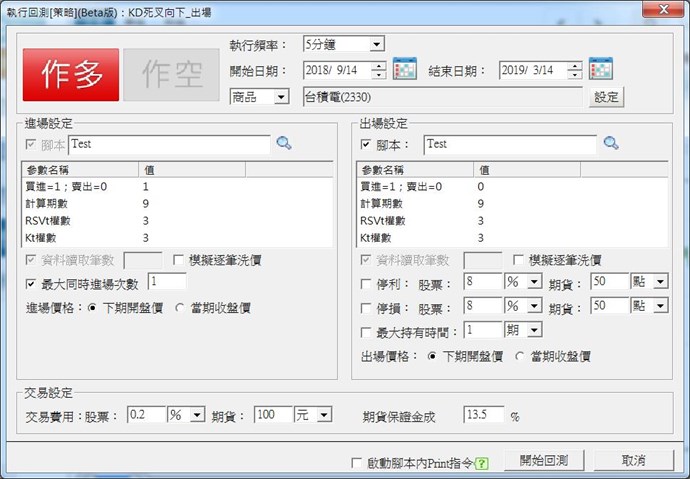Cancel the dialog with 取消 button

[634, 461]
